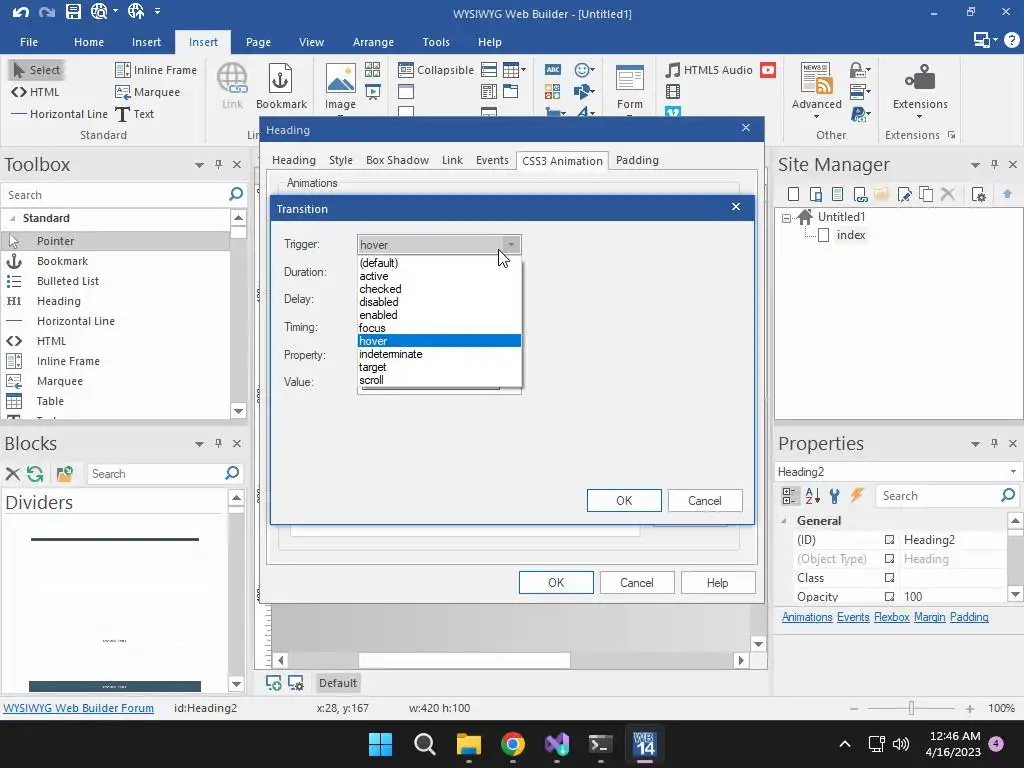1024x768 pixels.
Task: Switch to the Padding tab in Heading dialog
Action: click(x=637, y=160)
